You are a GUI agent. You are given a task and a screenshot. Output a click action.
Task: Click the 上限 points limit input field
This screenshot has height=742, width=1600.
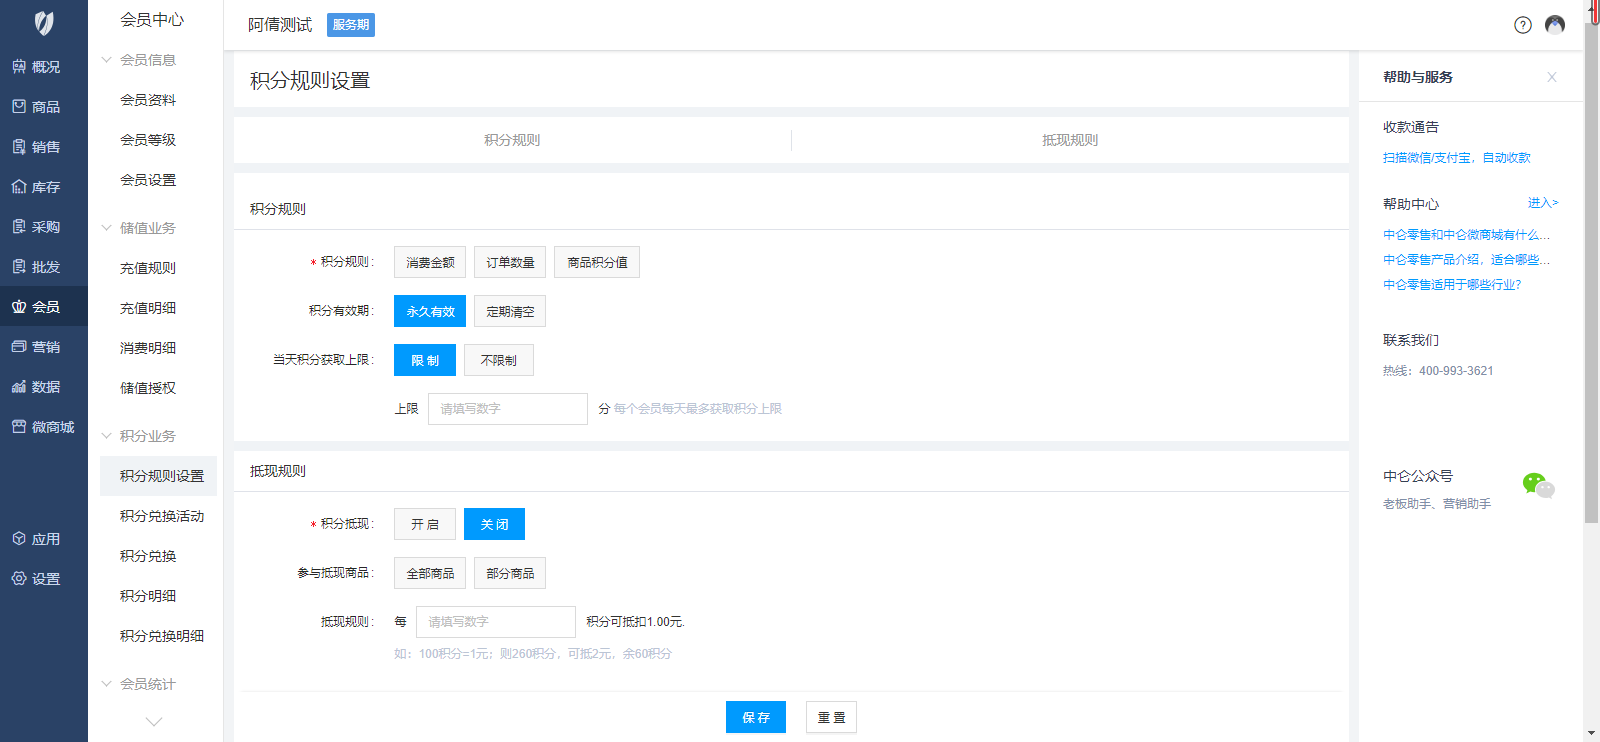point(507,409)
